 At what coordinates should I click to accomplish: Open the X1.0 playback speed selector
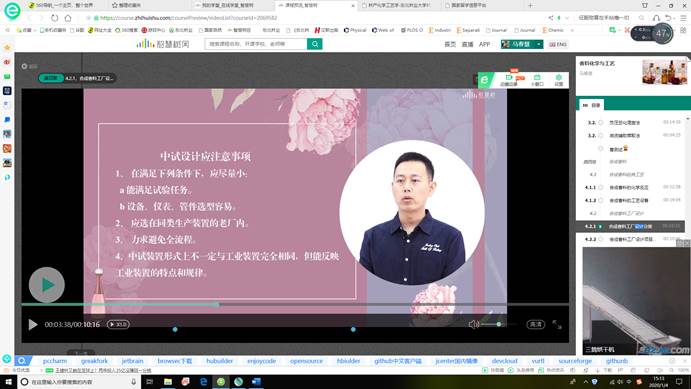[118, 324]
